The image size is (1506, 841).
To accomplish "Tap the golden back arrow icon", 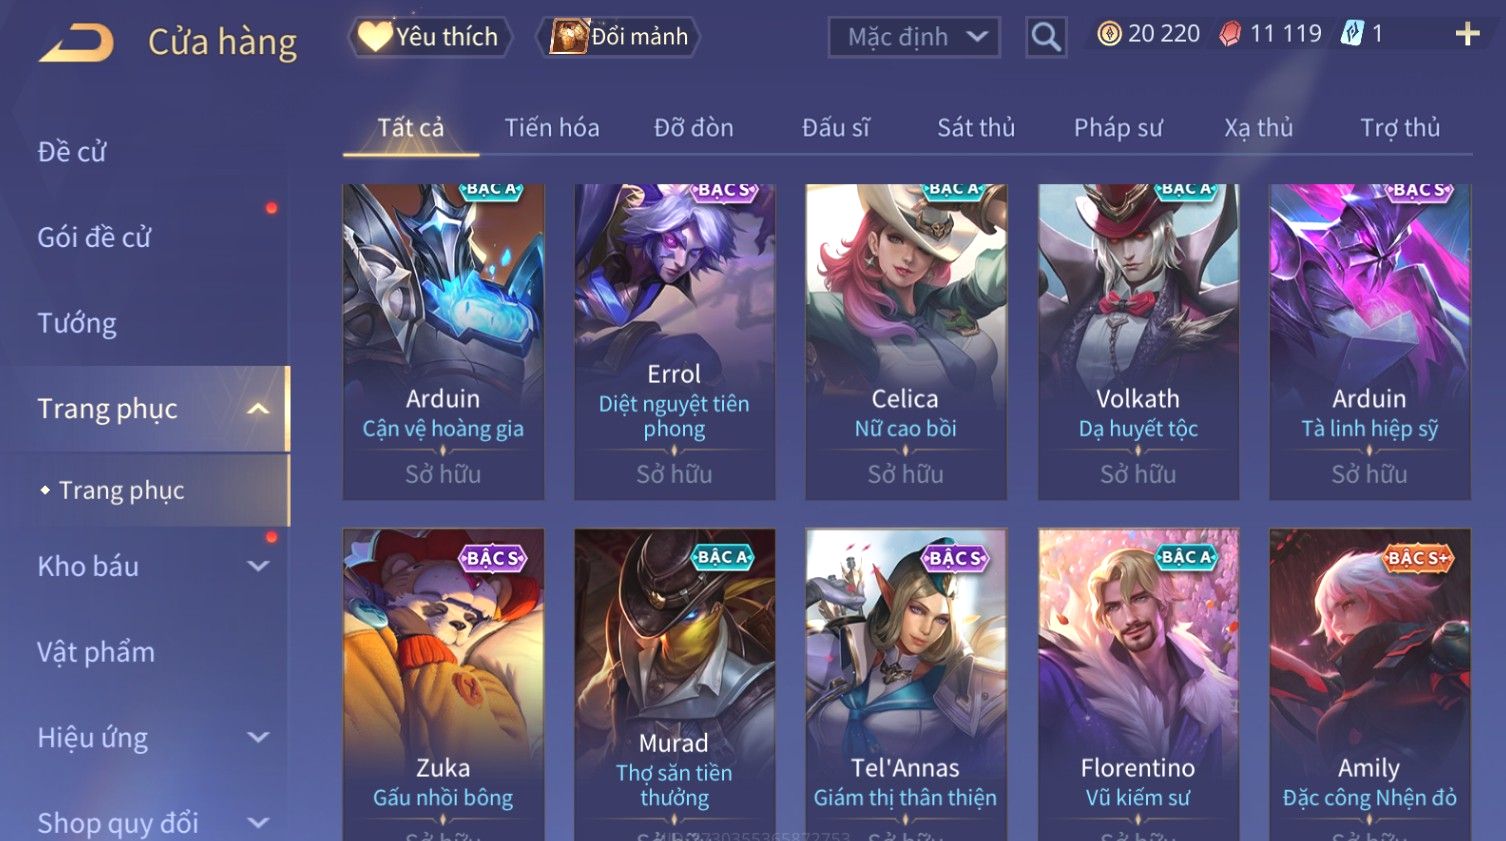I will point(76,43).
